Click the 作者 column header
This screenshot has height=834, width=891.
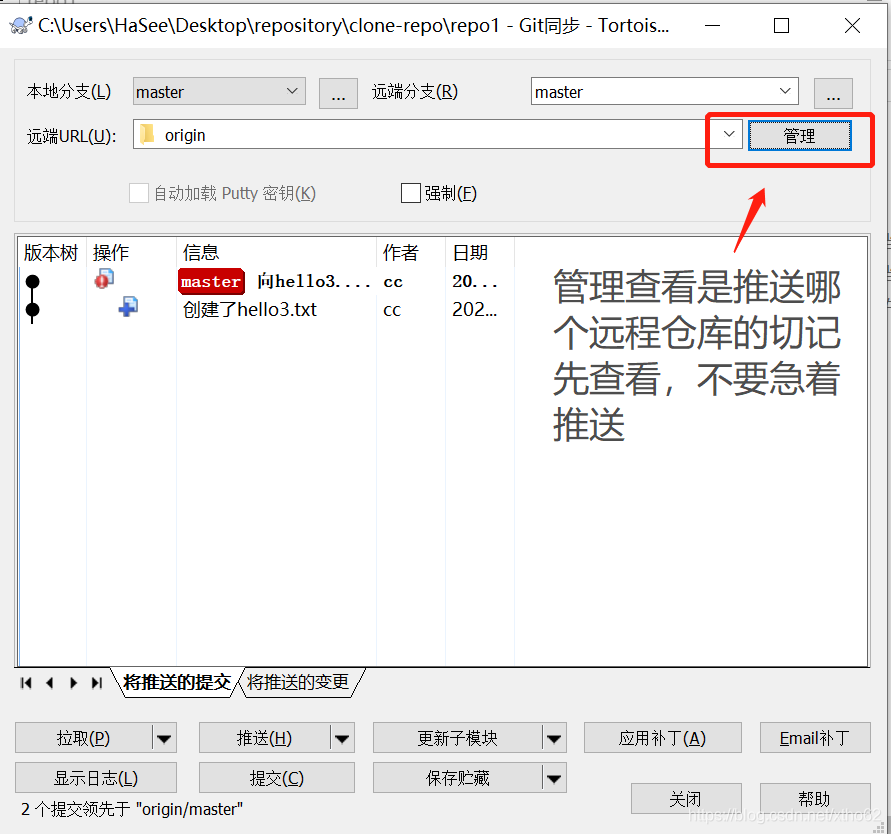point(411,252)
